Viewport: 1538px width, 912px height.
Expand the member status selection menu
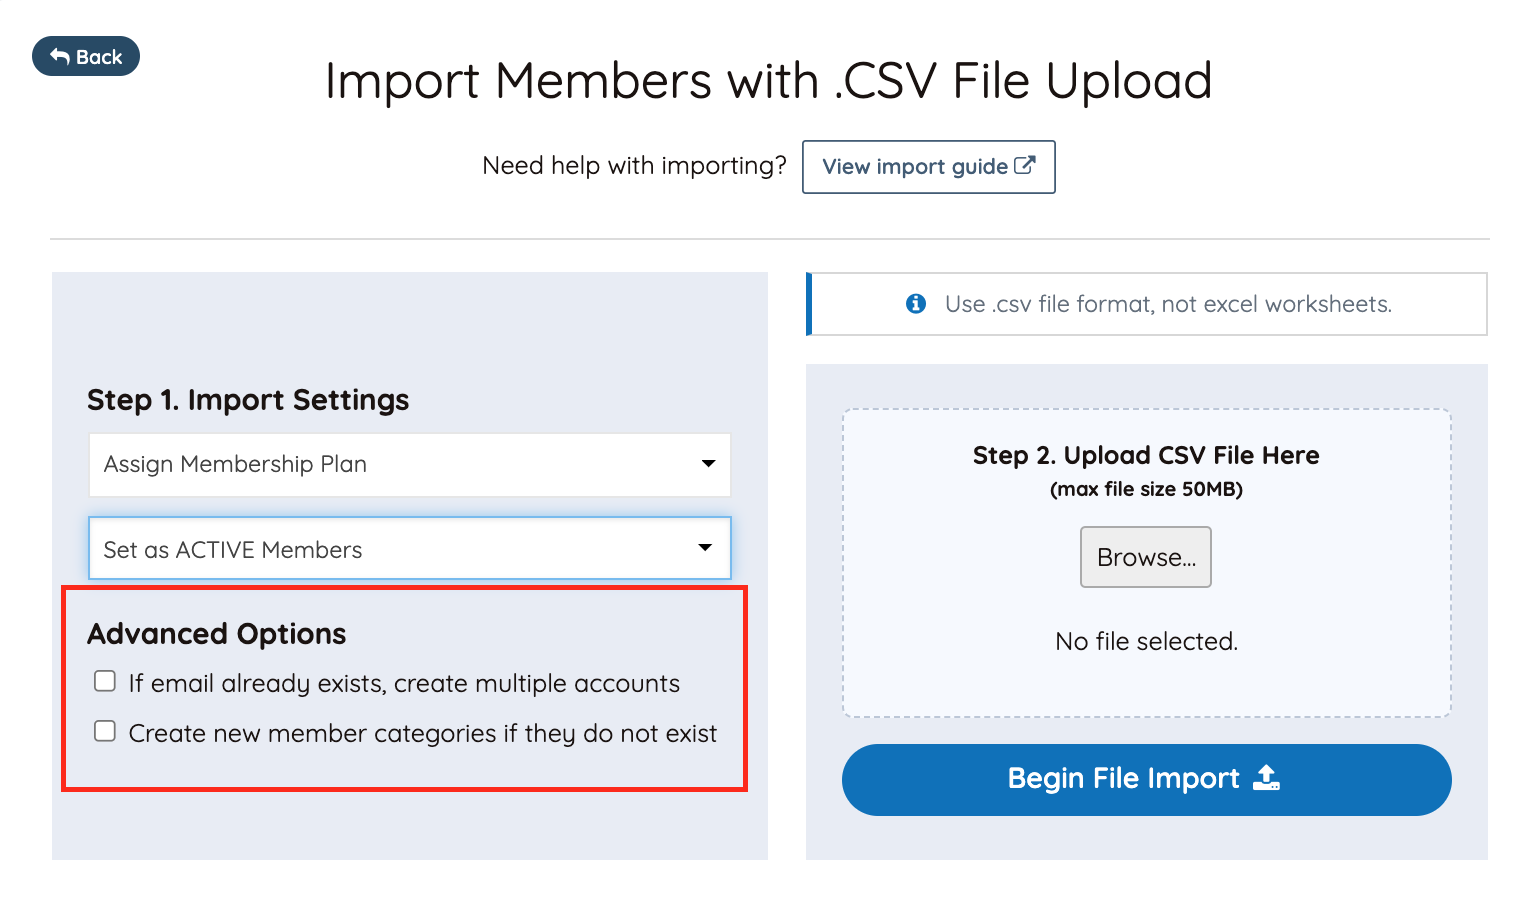pyautogui.click(x=409, y=548)
